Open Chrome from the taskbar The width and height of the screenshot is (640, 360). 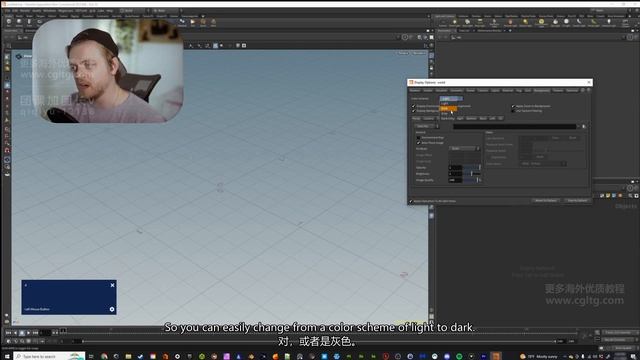click(x=104, y=356)
